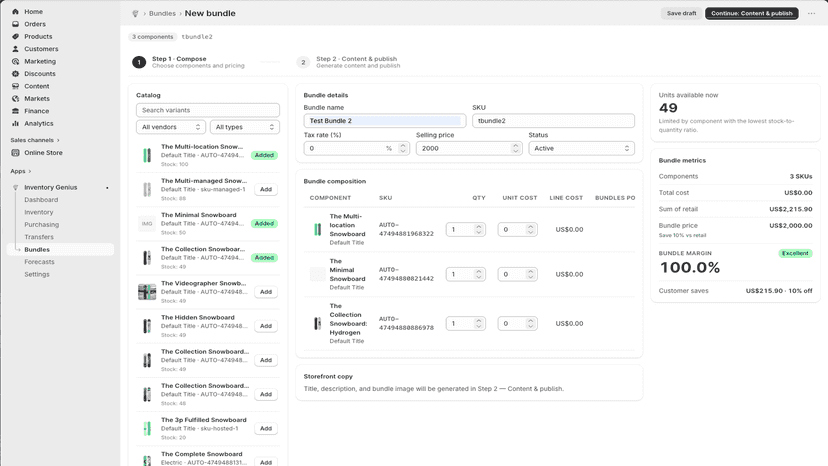Expand Sales channels section
The width and height of the screenshot is (828, 466).
coord(35,140)
